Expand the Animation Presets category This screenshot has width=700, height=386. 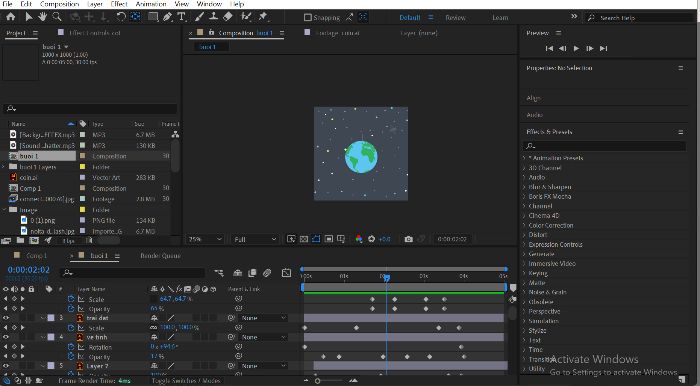pos(525,158)
